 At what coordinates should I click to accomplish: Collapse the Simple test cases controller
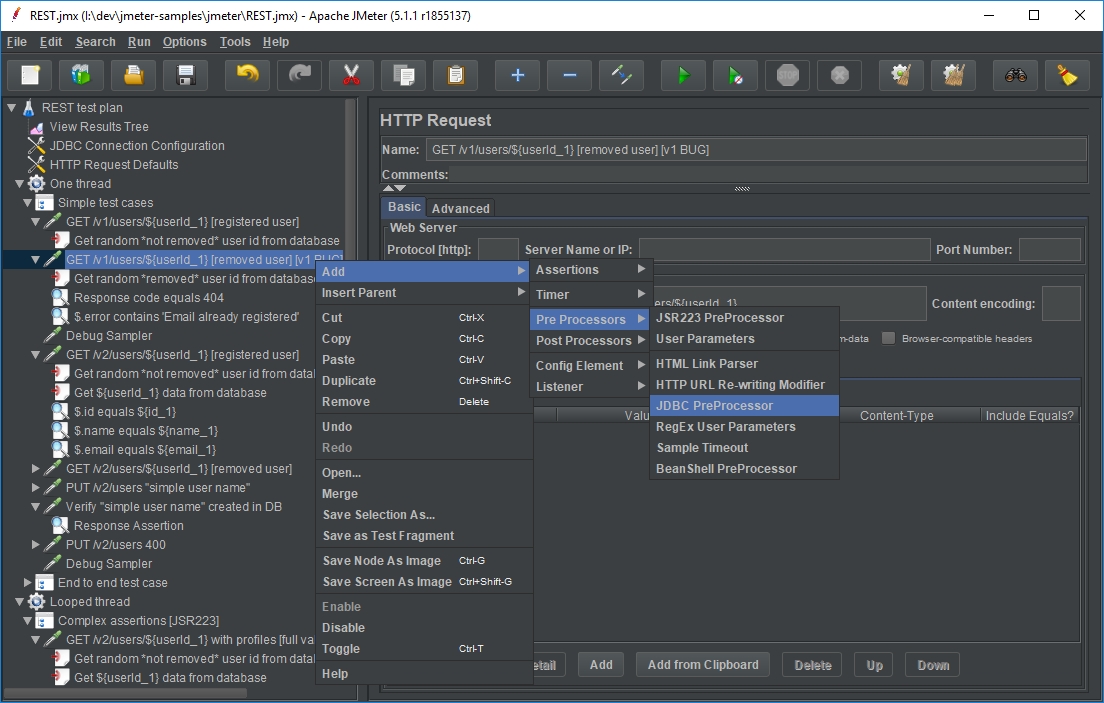click(27, 203)
